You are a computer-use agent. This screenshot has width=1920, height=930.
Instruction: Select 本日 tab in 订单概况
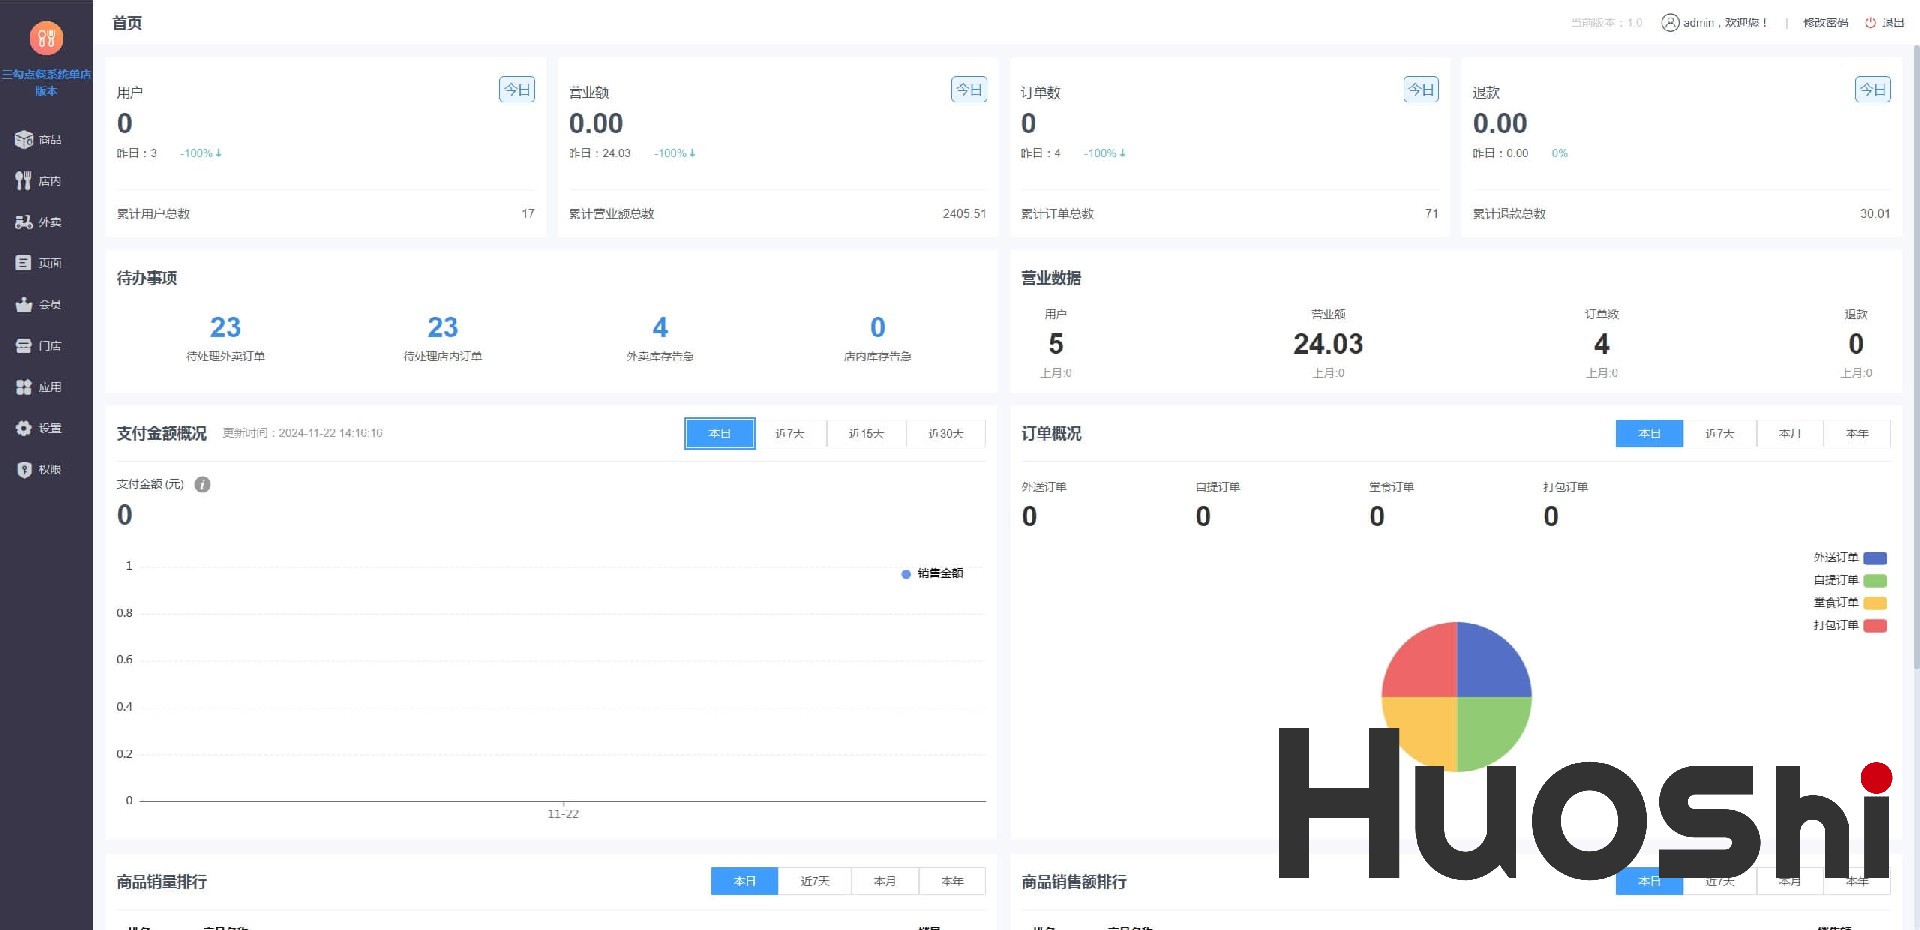(1649, 434)
